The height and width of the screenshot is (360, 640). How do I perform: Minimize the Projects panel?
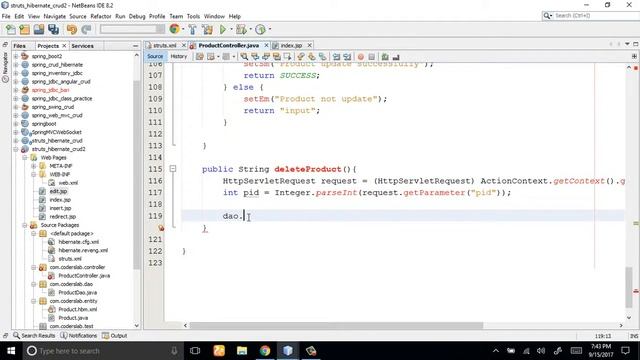[136, 46]
